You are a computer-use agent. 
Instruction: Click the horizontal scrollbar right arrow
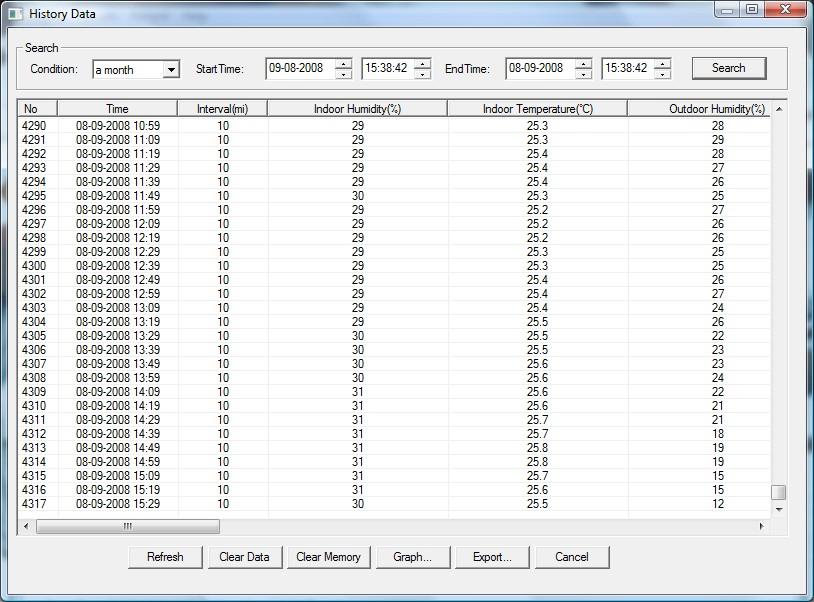pyautogui.click(x=761, y=526)
